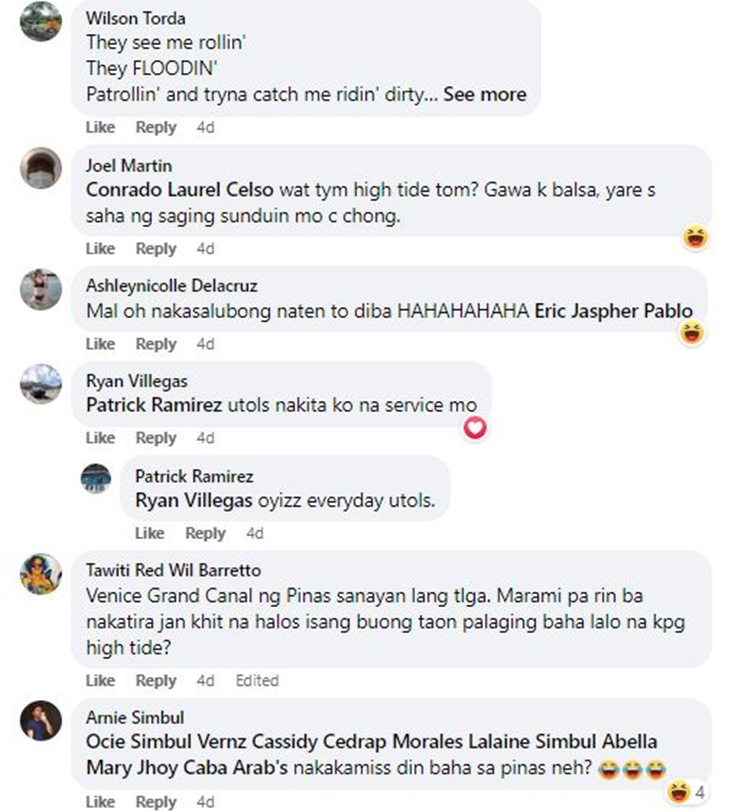The image size is (750, 812).
Task: Click Ryan Villegas's profile avatar
Action: point(41,384)
